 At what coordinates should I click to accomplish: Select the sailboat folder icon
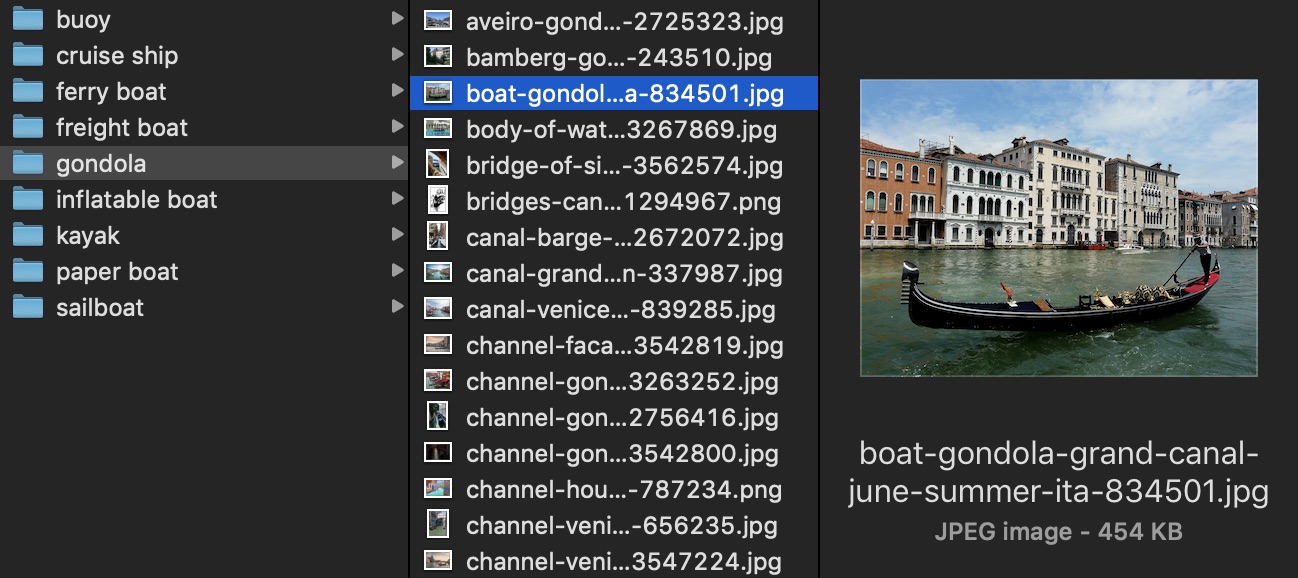pyautogui.click(x=27, y=308)
